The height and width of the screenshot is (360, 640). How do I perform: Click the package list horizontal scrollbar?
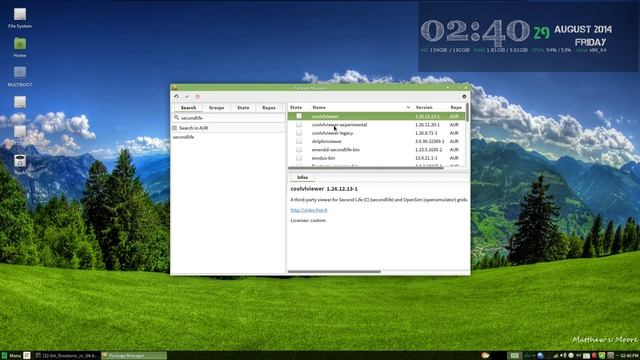pyautogui.click(x=365, y=168)
